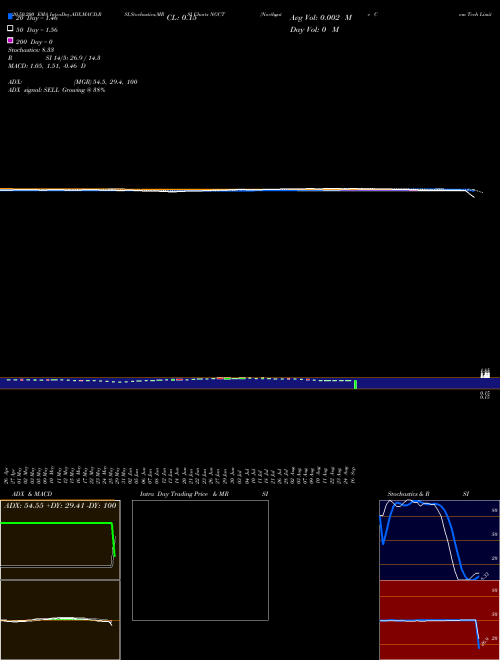This screenshot has height=660, width=500.
Task: Click the tall green volume bar
Action: click(355, 384)
